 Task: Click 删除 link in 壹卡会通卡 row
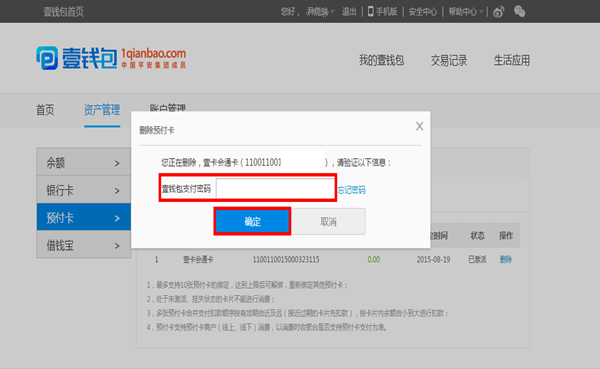coord(505,260)
